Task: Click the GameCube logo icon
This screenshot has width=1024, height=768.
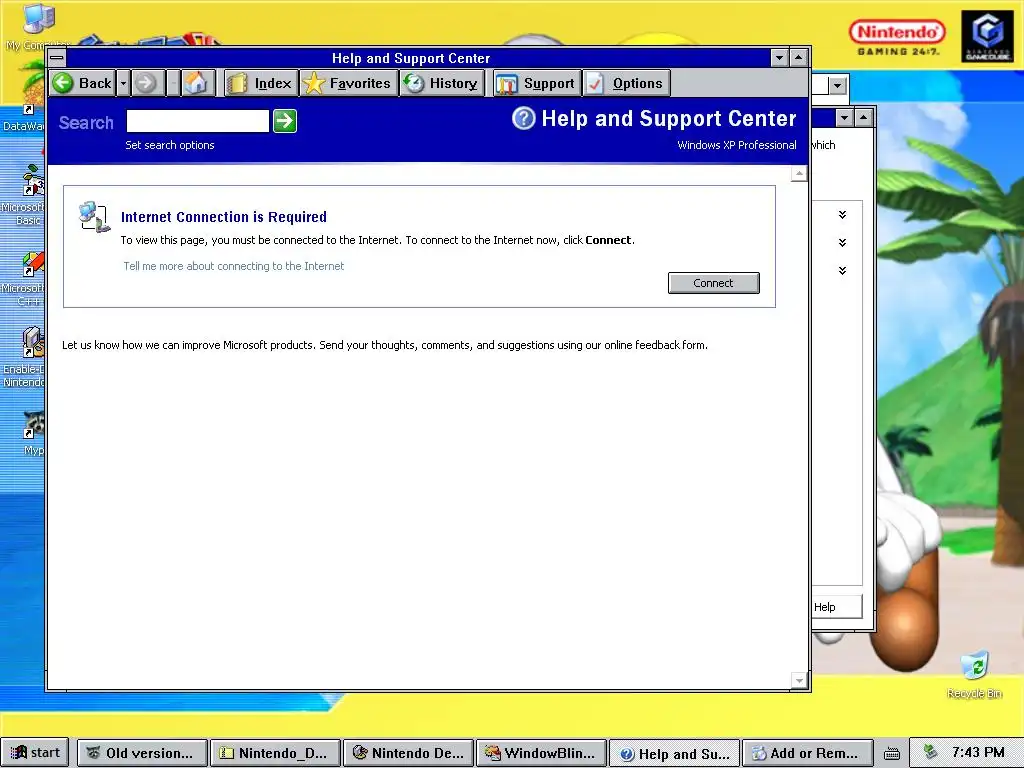Action: click(x=987, y=37)
